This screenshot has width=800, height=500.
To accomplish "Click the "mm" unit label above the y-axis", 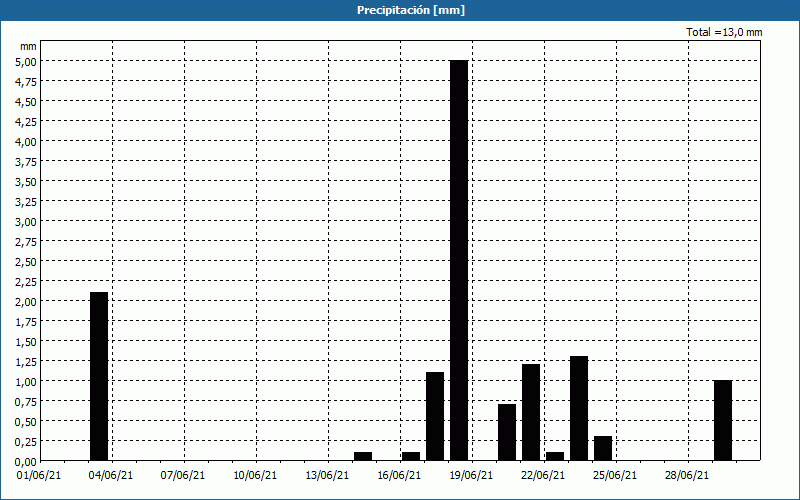I will 28,46.
